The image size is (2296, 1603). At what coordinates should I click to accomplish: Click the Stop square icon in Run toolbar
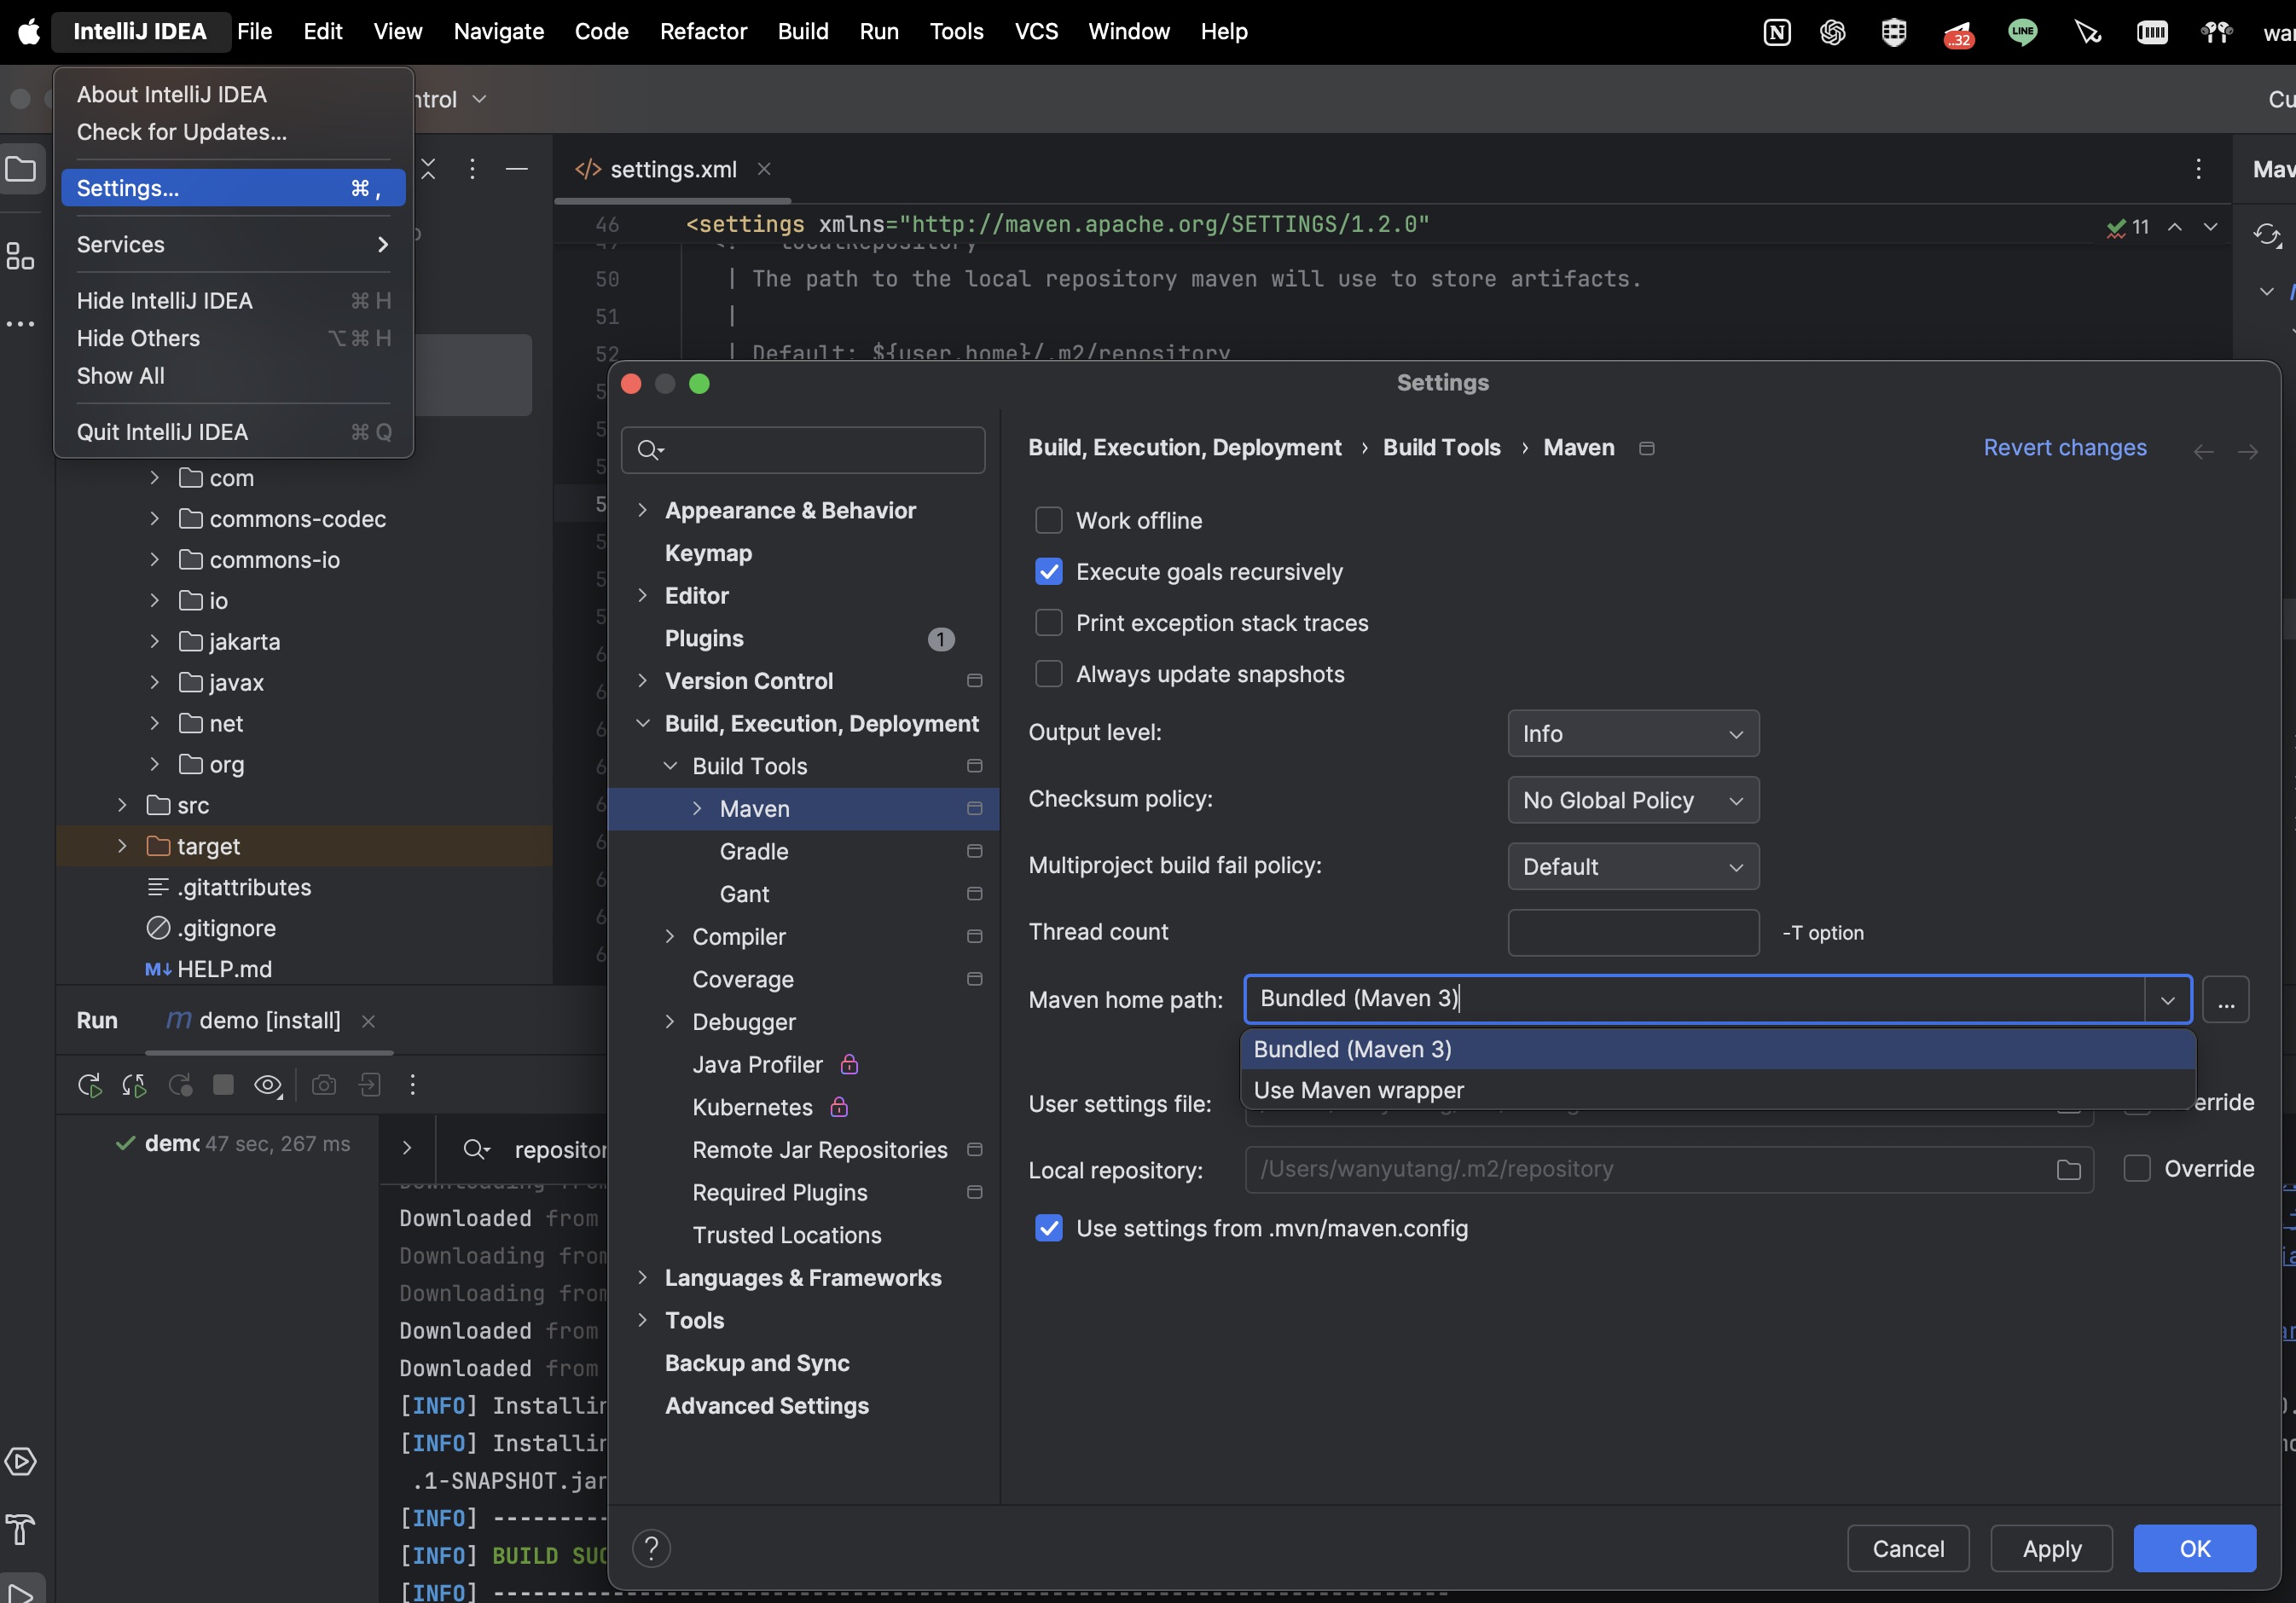point(223,1085)
